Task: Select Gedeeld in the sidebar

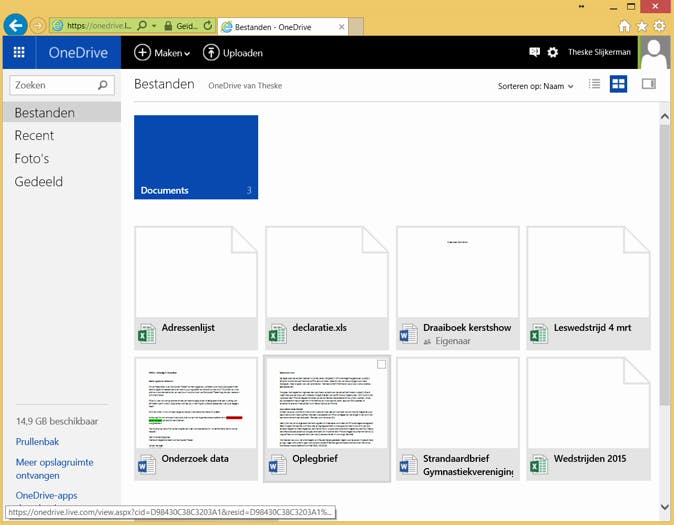Action: pos(39,181)
